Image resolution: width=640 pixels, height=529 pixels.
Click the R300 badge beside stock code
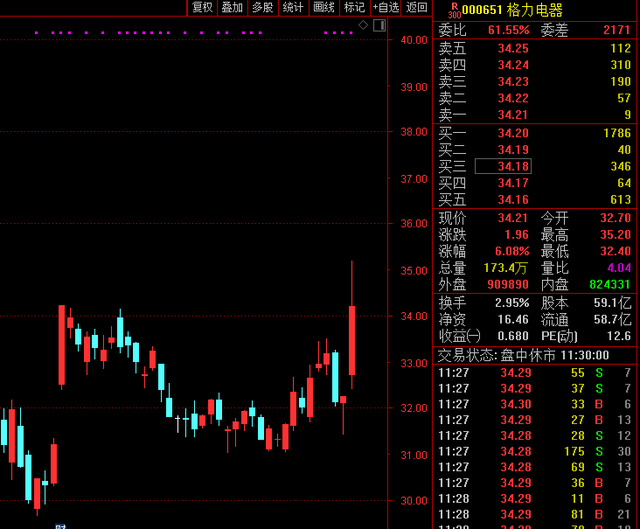click(454, 10)
